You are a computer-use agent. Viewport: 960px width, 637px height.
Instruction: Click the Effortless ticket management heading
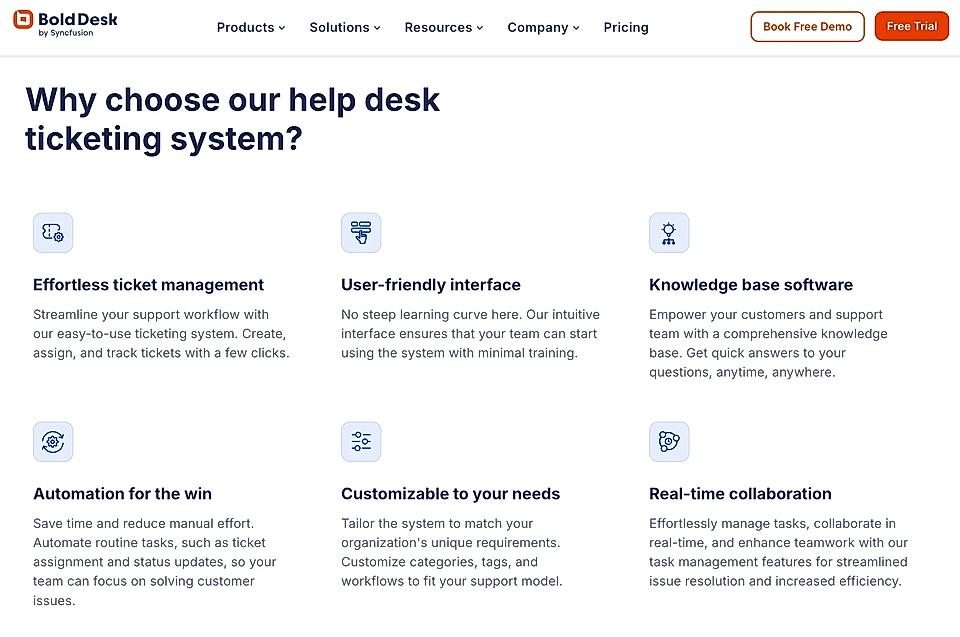[x=148, y=285]
